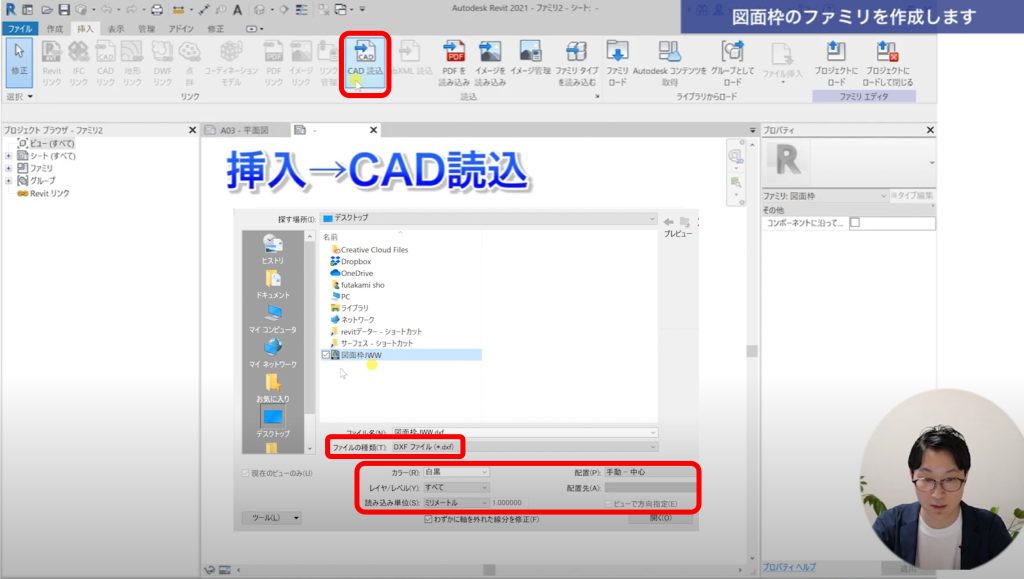The image size is (1024, 579).
Task: Open the カラー (Color) dropdown
Action: 456,471
